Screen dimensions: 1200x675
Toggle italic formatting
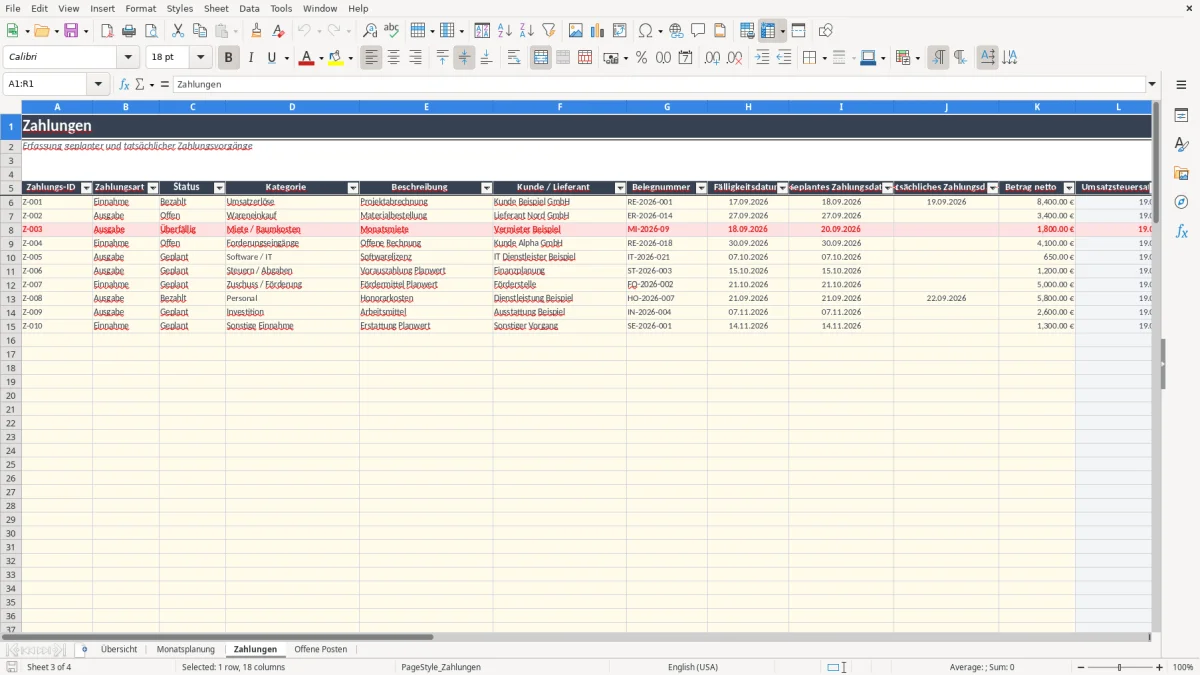250,58
